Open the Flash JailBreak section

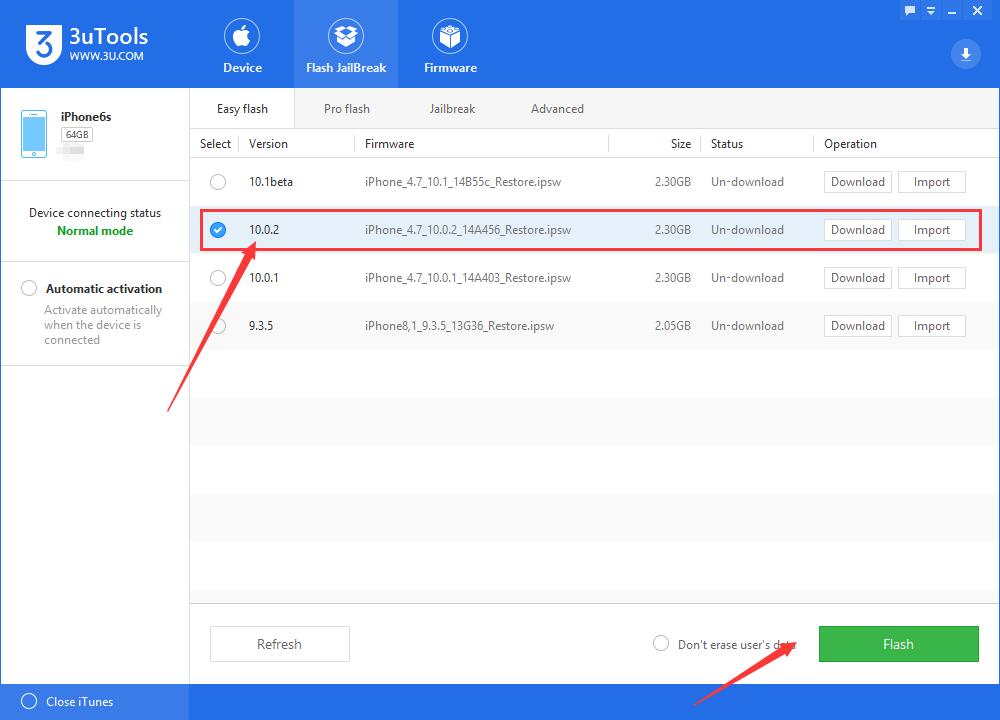pyautogui.click(x=346, y=46)
